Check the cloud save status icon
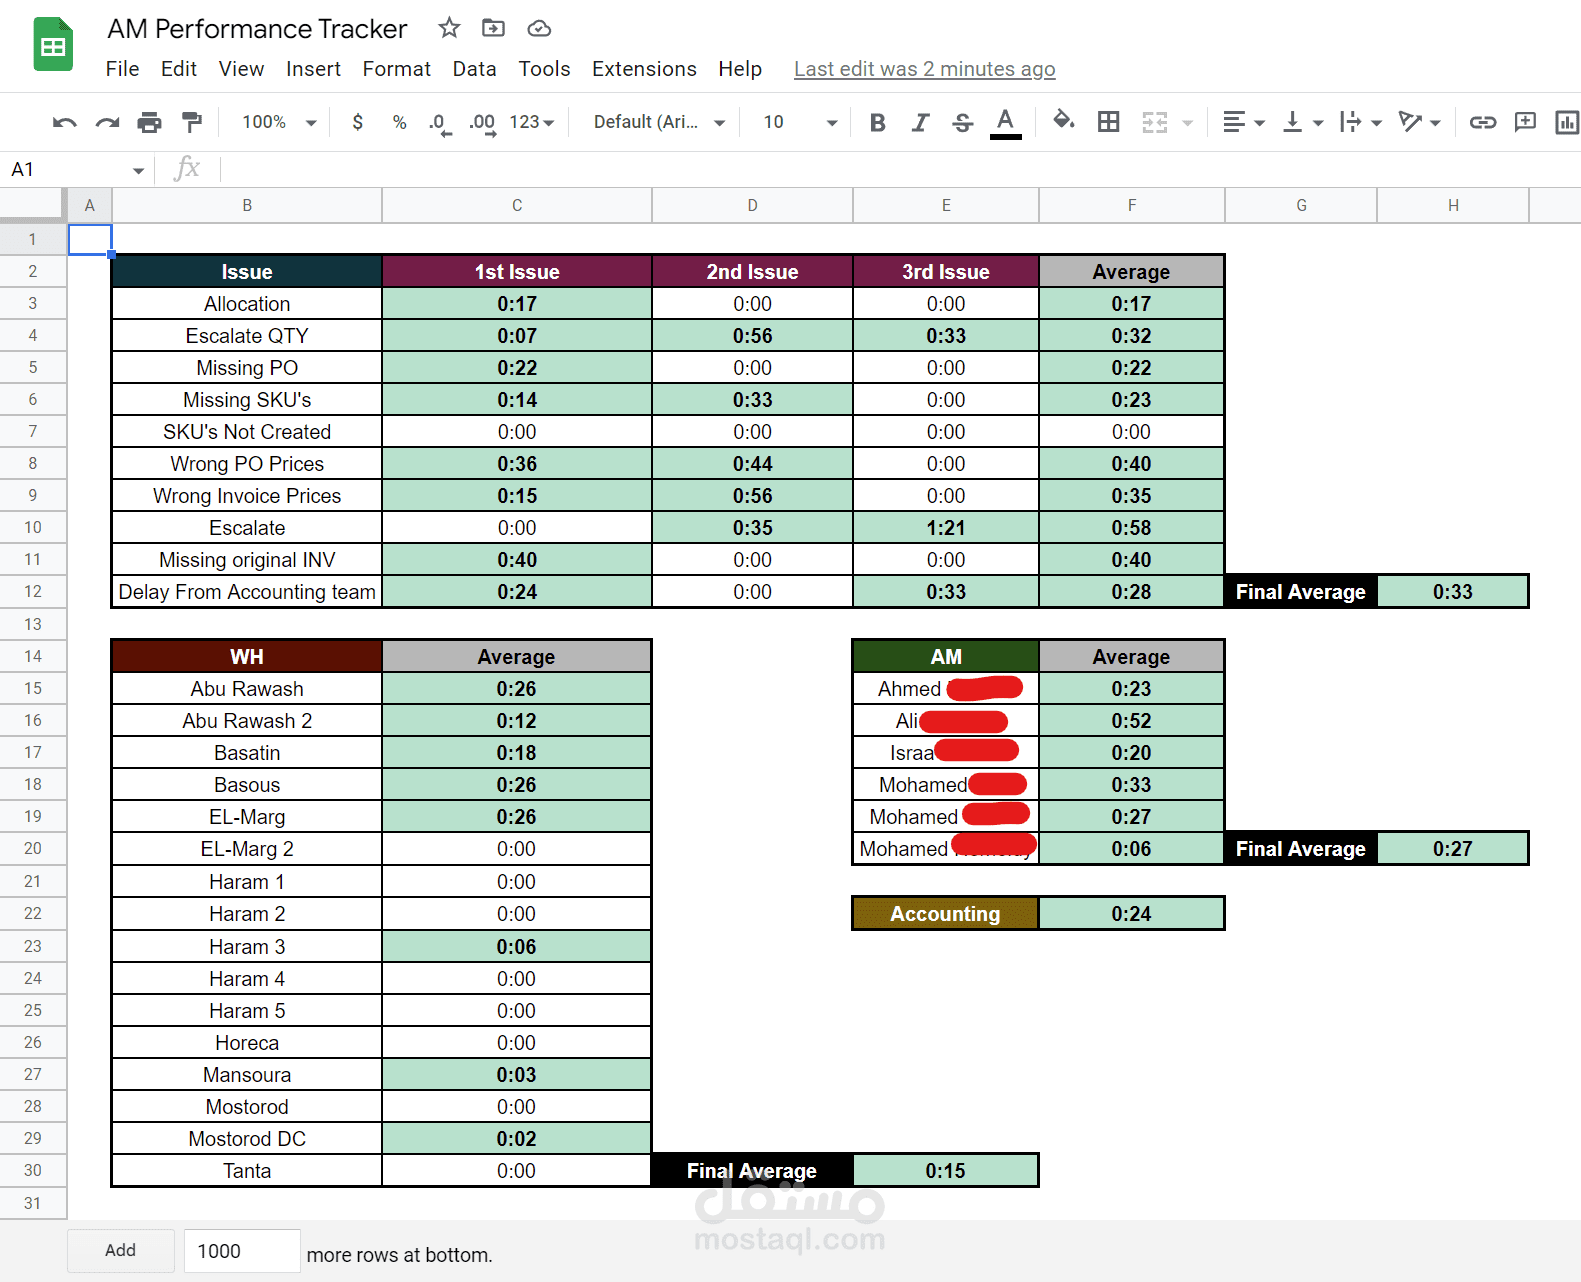Screen dimensions: 1581x1282 539,28
